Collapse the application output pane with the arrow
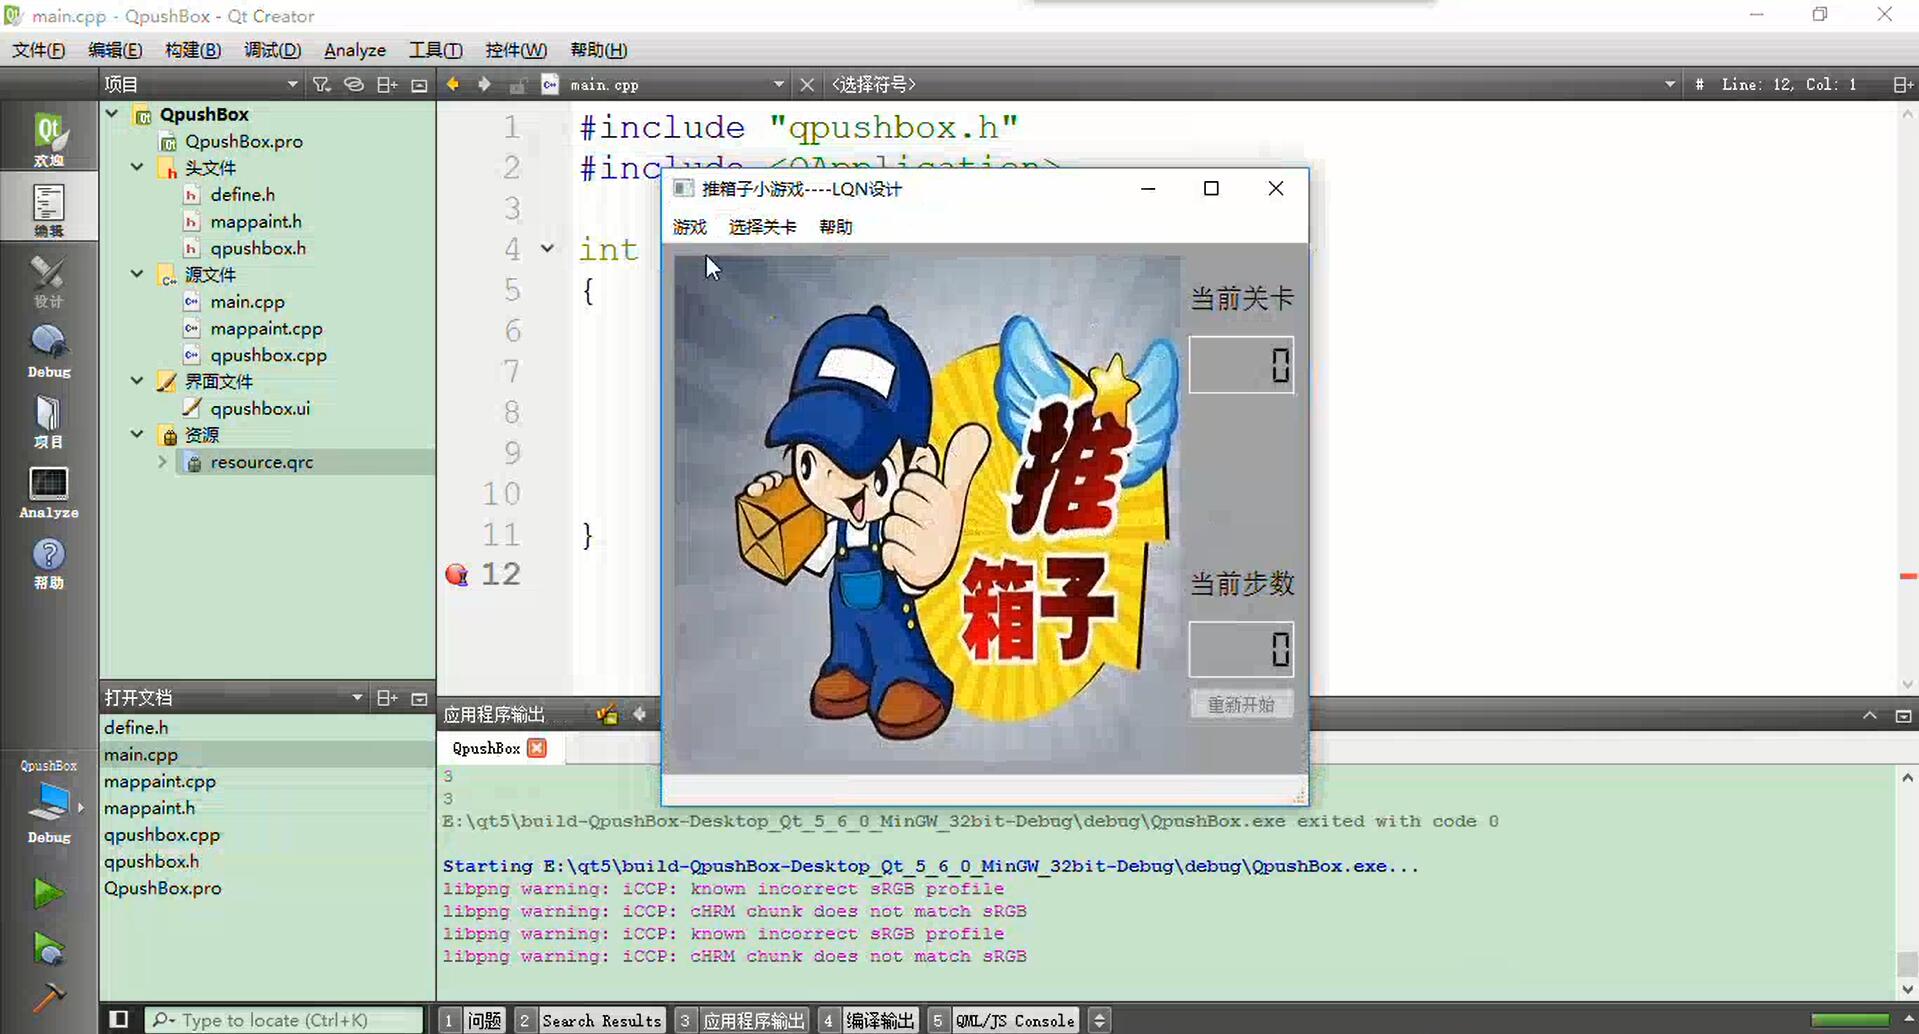 tap(1869, 715)
